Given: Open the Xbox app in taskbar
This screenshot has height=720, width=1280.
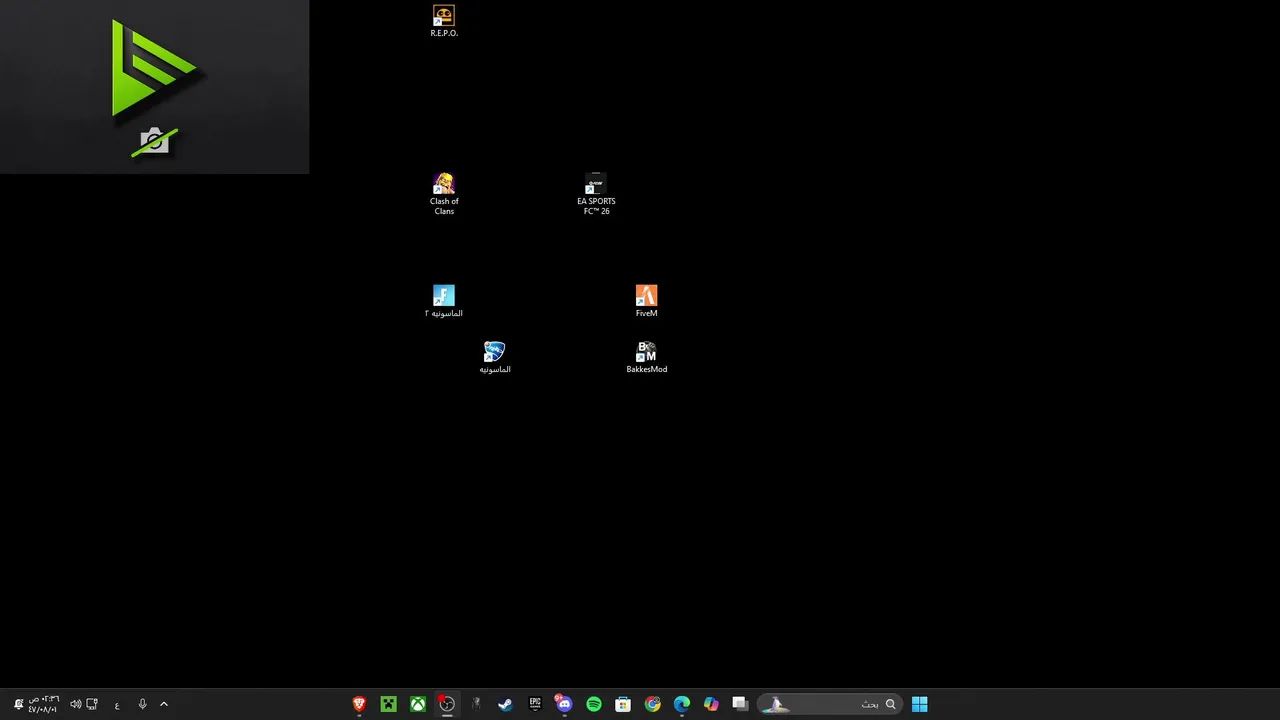Looking at the screenshot, I should tap(418, 704).
